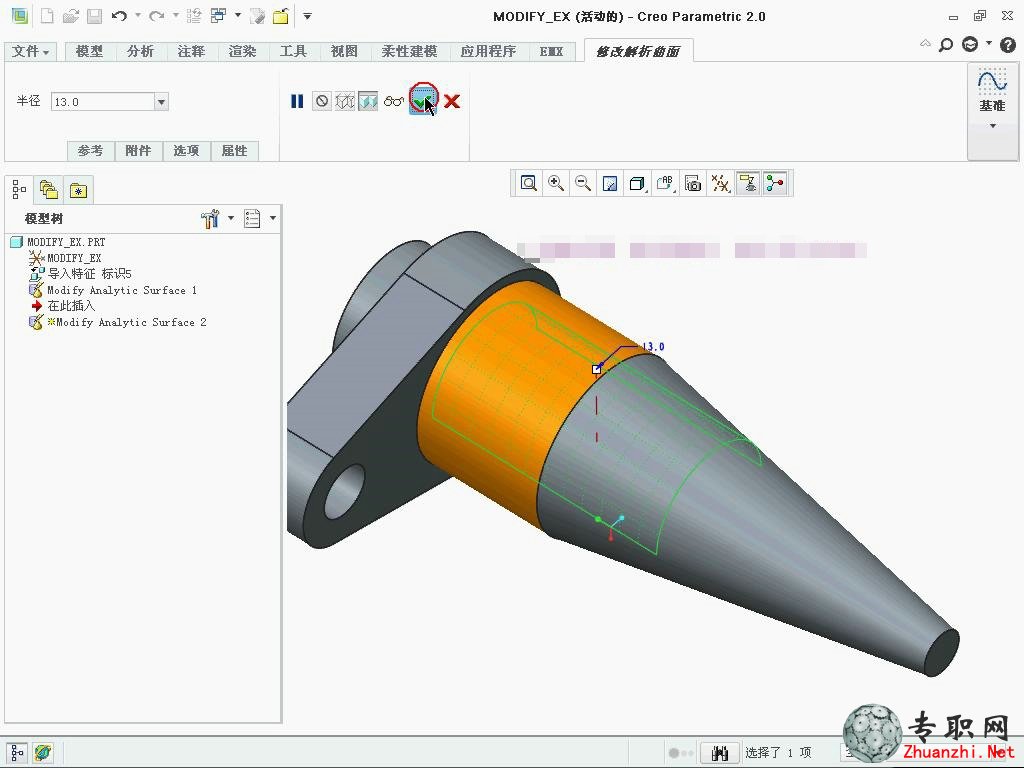
Task: Toggle verify mode glasses icon
Action: 394,101
